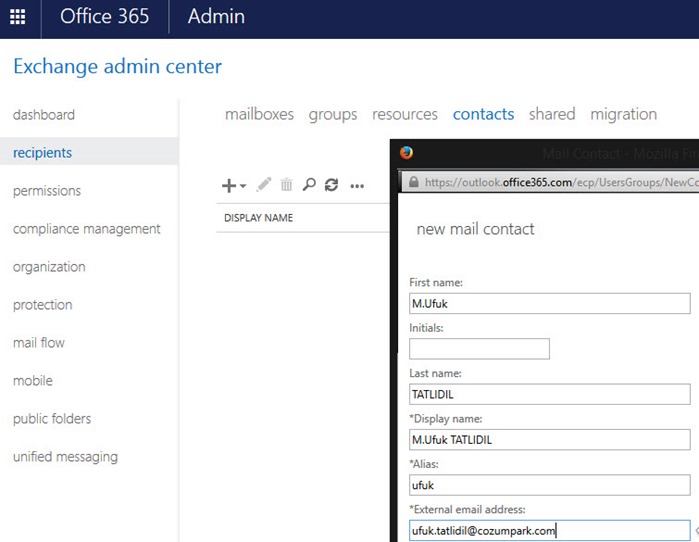Click the Admin header link
The image size is (699, 542).
click(216, 16)
